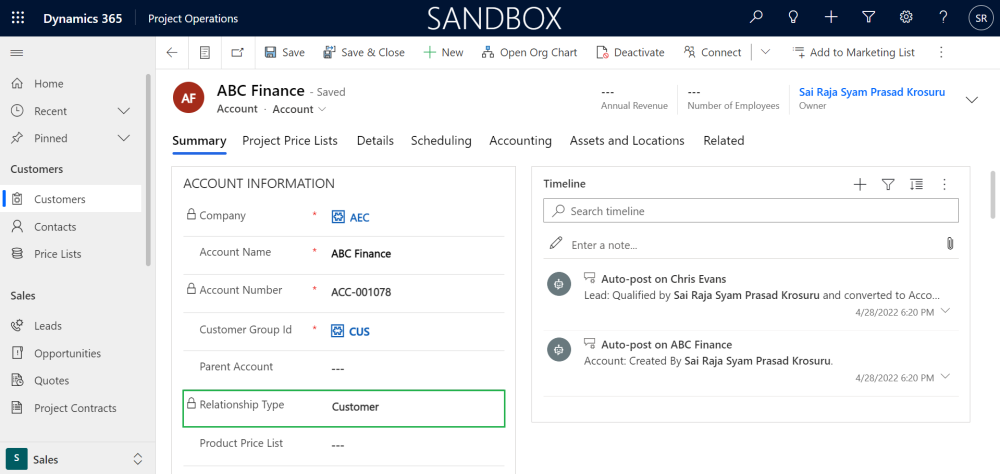The height and width of the screenshot is (474, 1000).
Task: Click Add to Marketing List
Action: 853,52
